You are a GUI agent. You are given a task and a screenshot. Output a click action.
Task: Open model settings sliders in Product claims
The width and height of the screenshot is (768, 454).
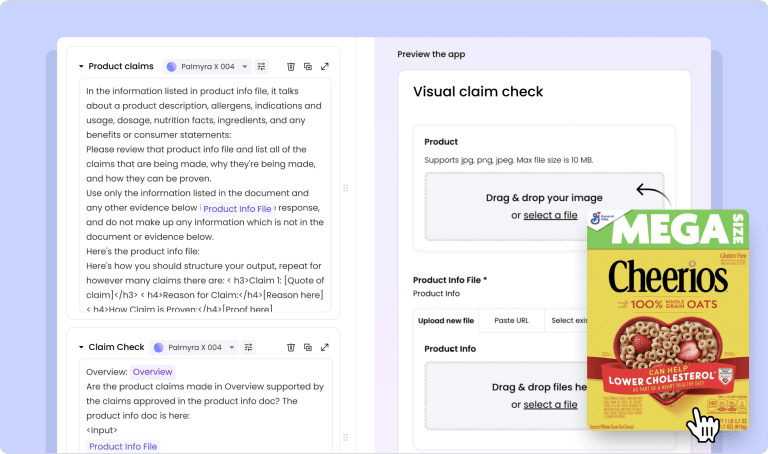pyautogui.click(x=262, y=67)
